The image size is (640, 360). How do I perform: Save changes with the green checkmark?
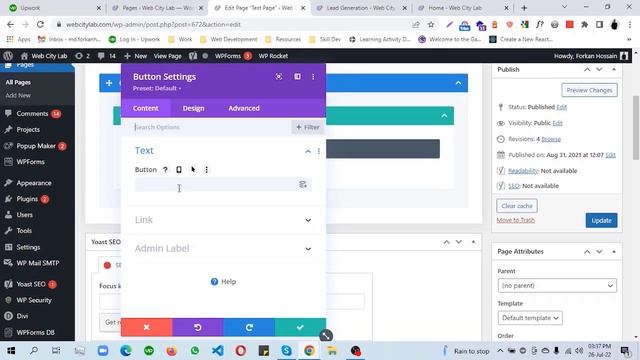[x=300, y=327]
